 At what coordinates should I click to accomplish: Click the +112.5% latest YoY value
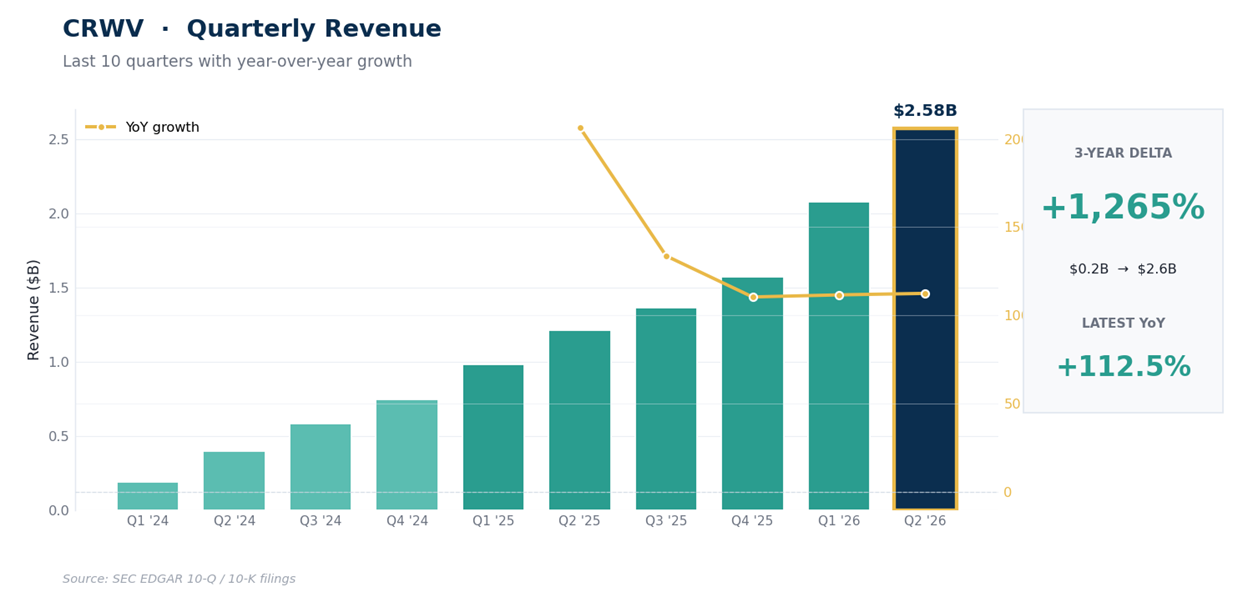(1123, 368)
